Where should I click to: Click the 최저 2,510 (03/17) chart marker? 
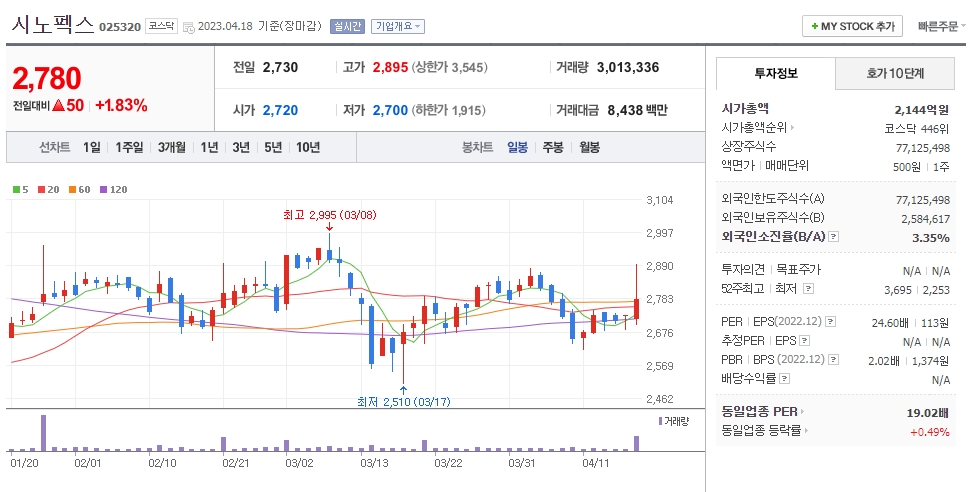tap(403, 402)
